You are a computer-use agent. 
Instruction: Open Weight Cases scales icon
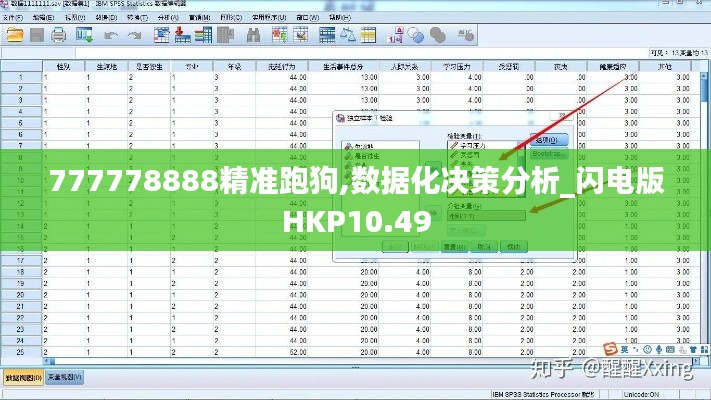click(348, 35)
